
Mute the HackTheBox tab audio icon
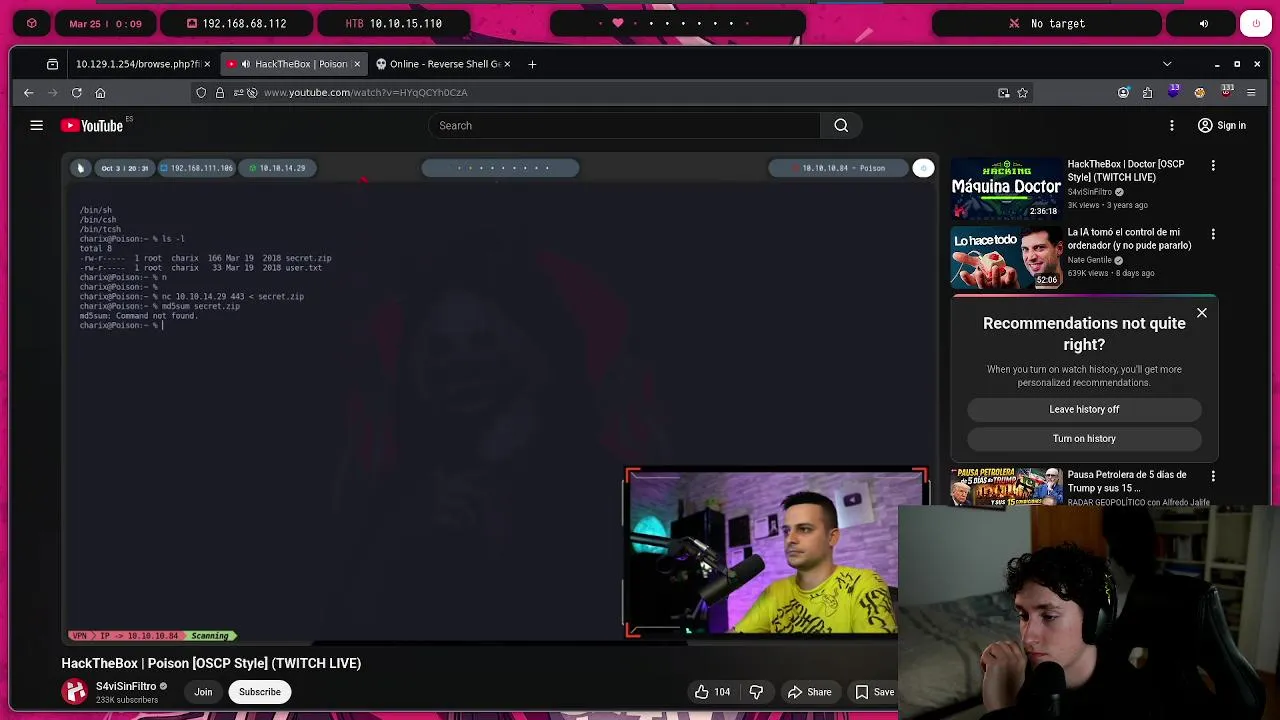pos(246,64)
